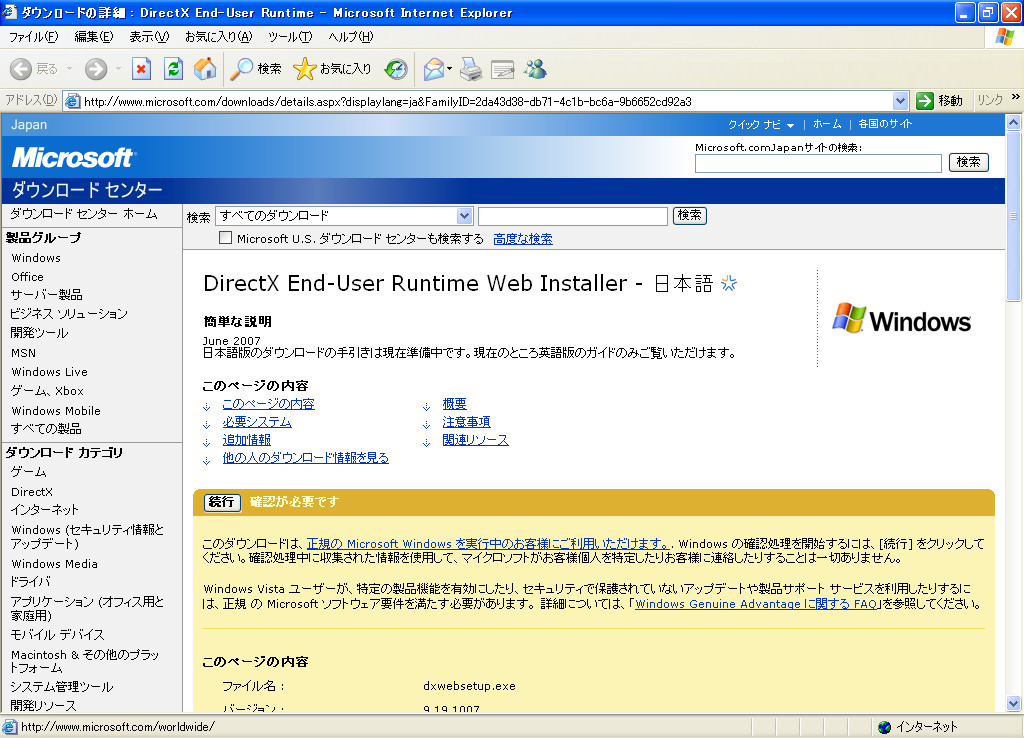This screenshot has height=738, width=1024.
Task: Follow the 概要 link
Action: click(454, 404)
